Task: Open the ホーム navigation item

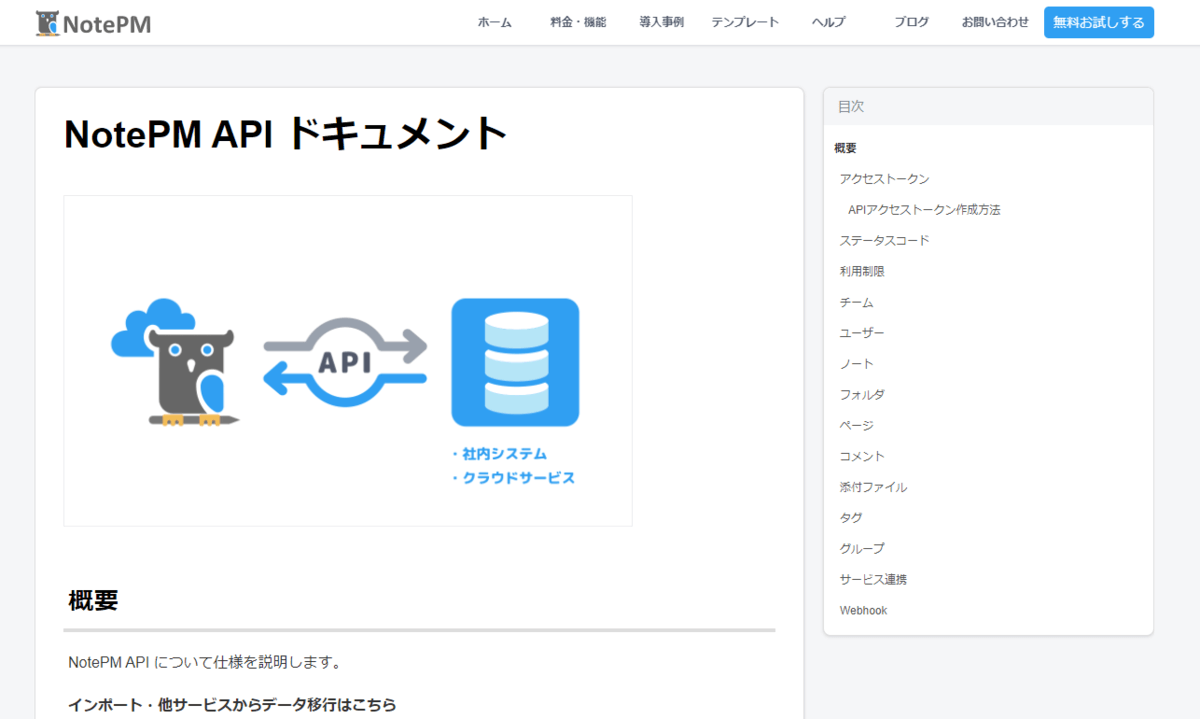Action: click(x=494, y=21)
